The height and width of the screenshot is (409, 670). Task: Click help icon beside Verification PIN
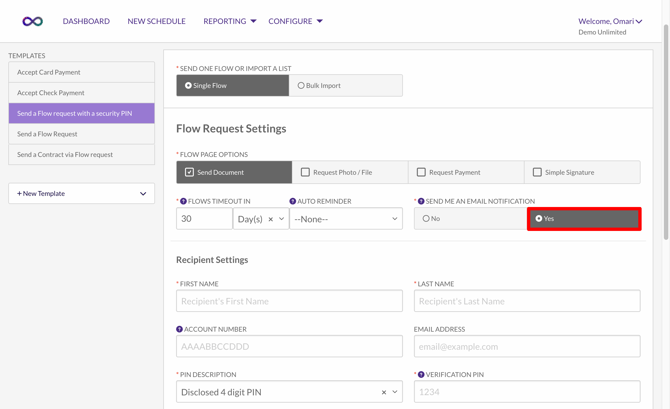tap(421, 375)
